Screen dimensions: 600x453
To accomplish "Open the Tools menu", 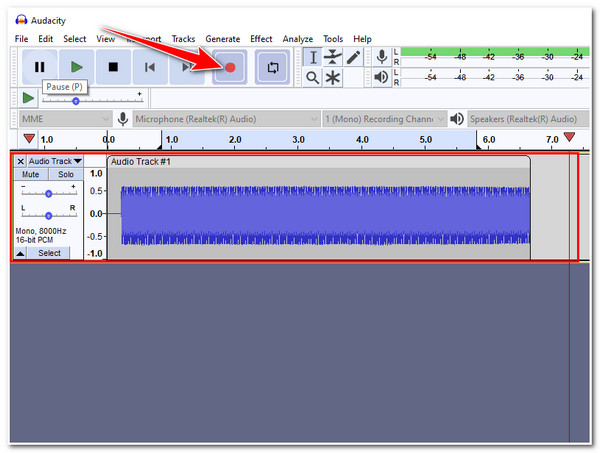I will [333, 39].
